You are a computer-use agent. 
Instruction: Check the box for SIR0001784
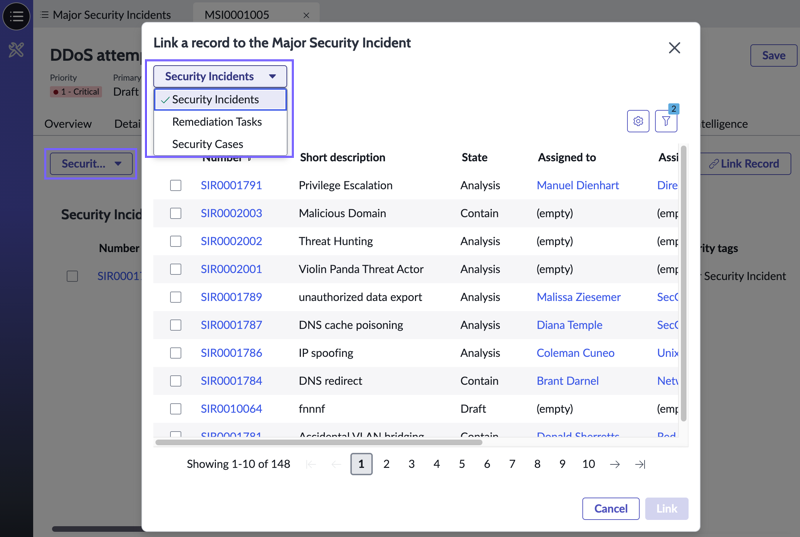point(176,381)
